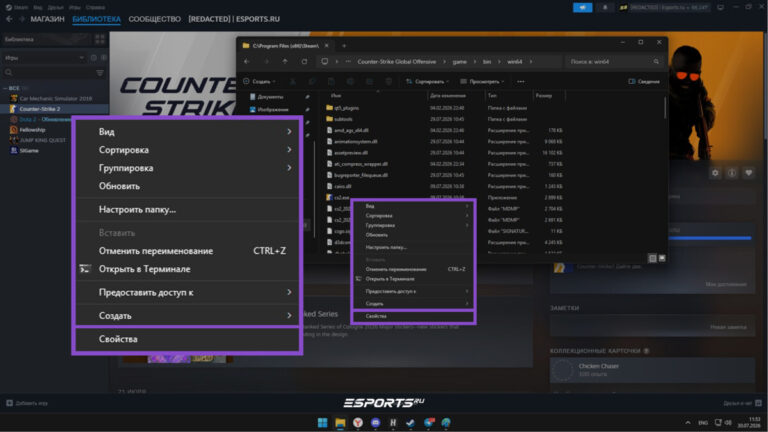This screenshot has height=432, width=768.
Task: Open Steam notifications bell
Action: (605, 7)
